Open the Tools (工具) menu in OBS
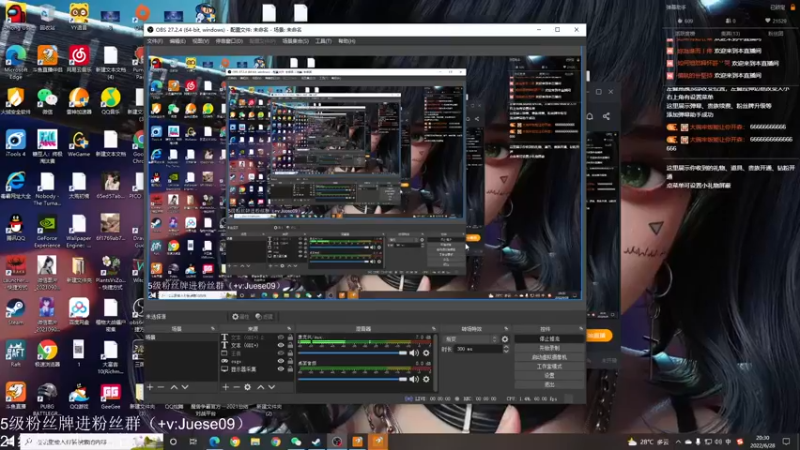800x450 pixels. (323, 41)
